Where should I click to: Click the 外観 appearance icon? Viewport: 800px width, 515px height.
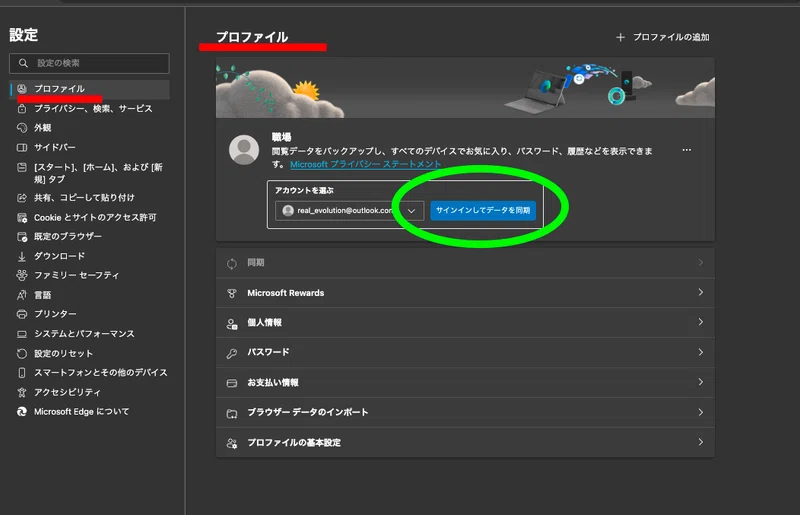(22, 128)
